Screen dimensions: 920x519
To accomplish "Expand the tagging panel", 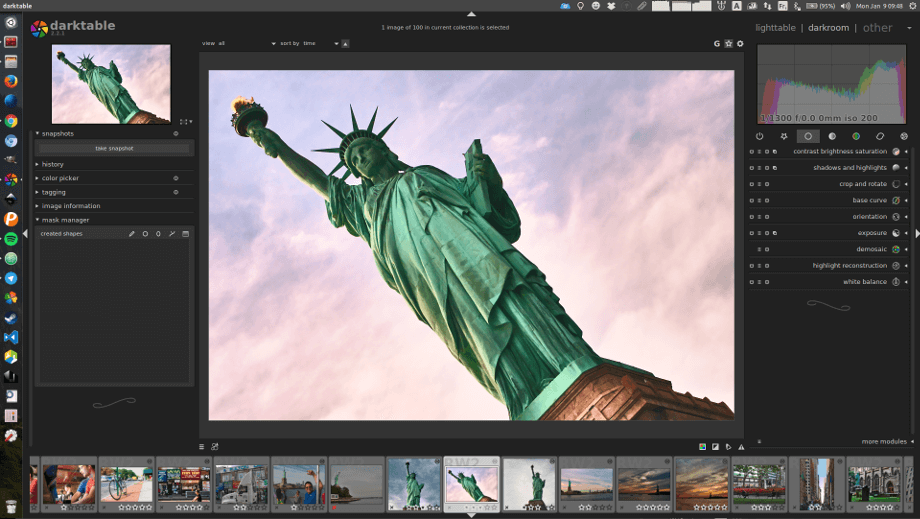I will click(37, 192).
